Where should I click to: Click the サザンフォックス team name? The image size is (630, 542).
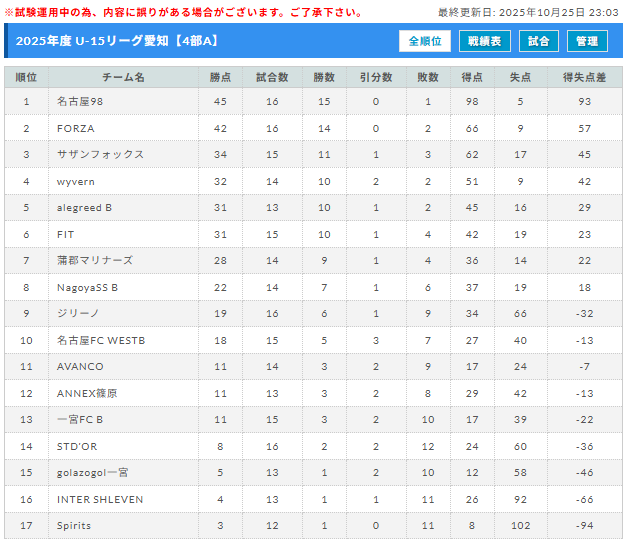(x=100, y=154)
